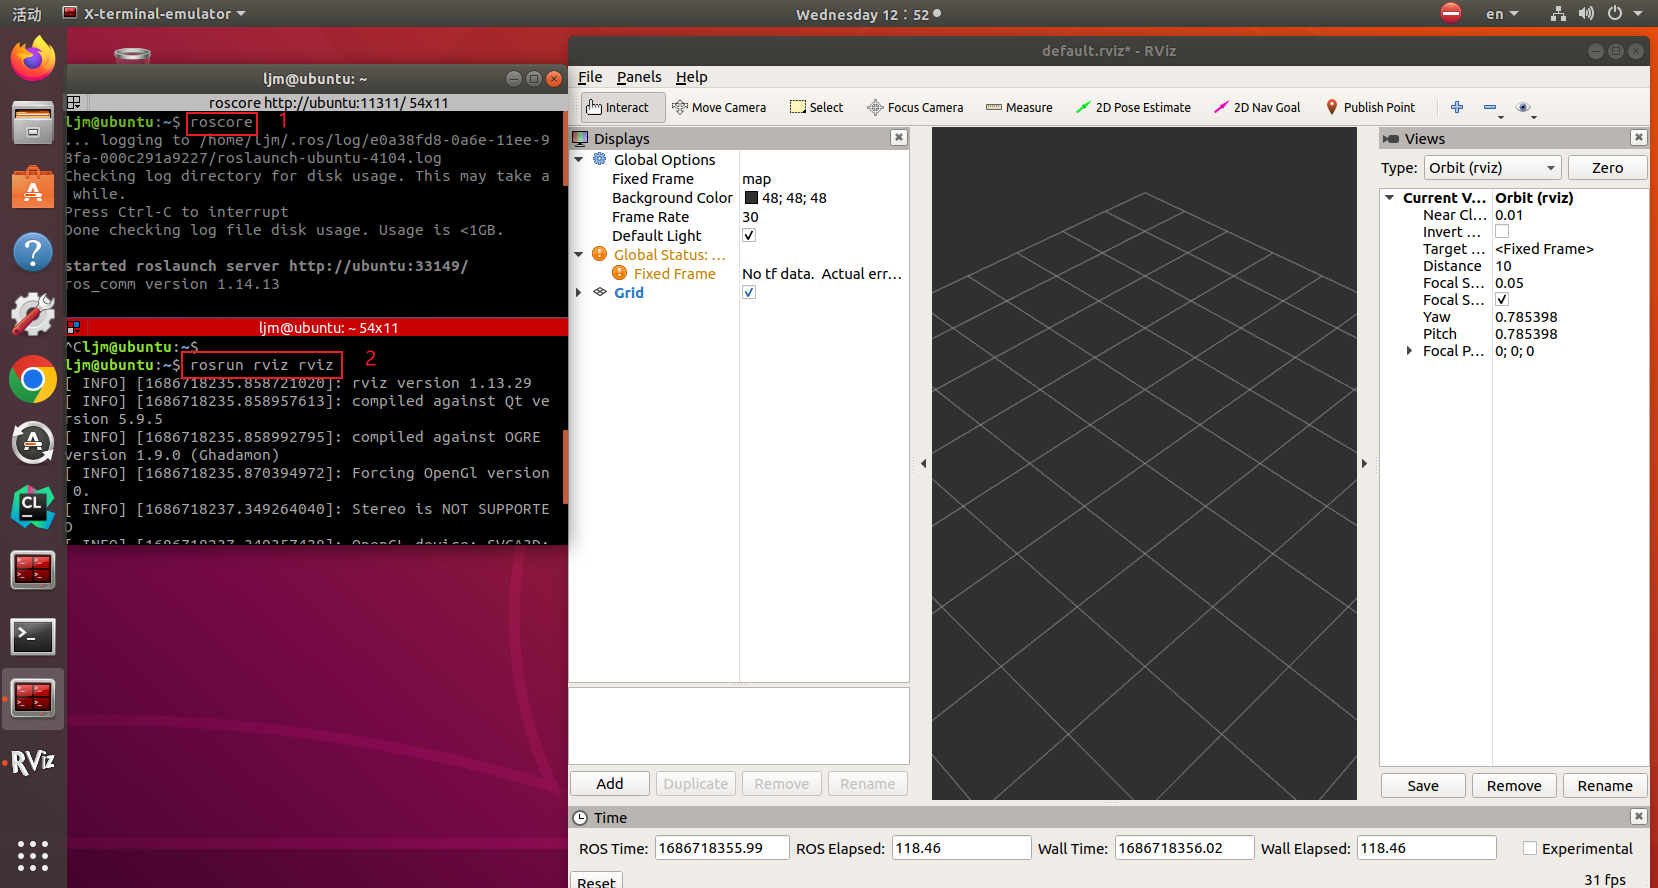The width and height of the screenshot is (1658, 888).
Task: Activate the Move Camera tool
Action: 719,107
